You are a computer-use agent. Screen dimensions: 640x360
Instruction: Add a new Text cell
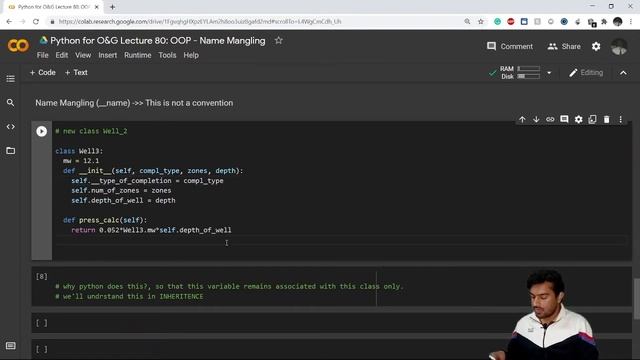click(76, 73)
